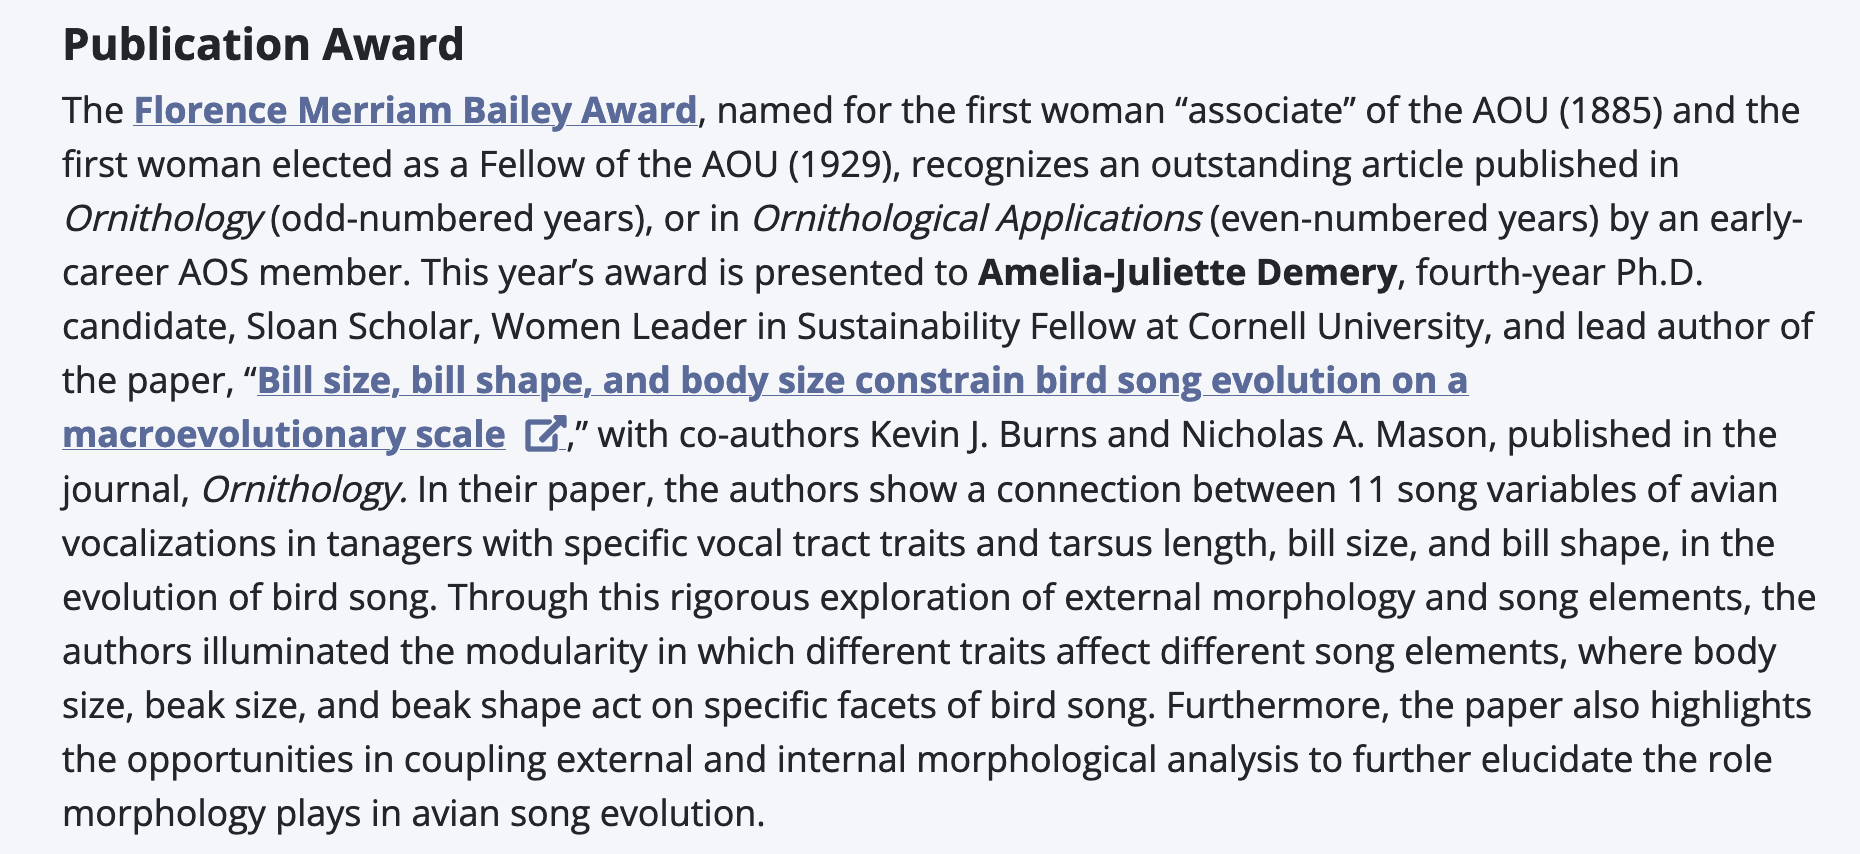Click the bold name Amelia-Juliette Demery

tap(1187, 273)
